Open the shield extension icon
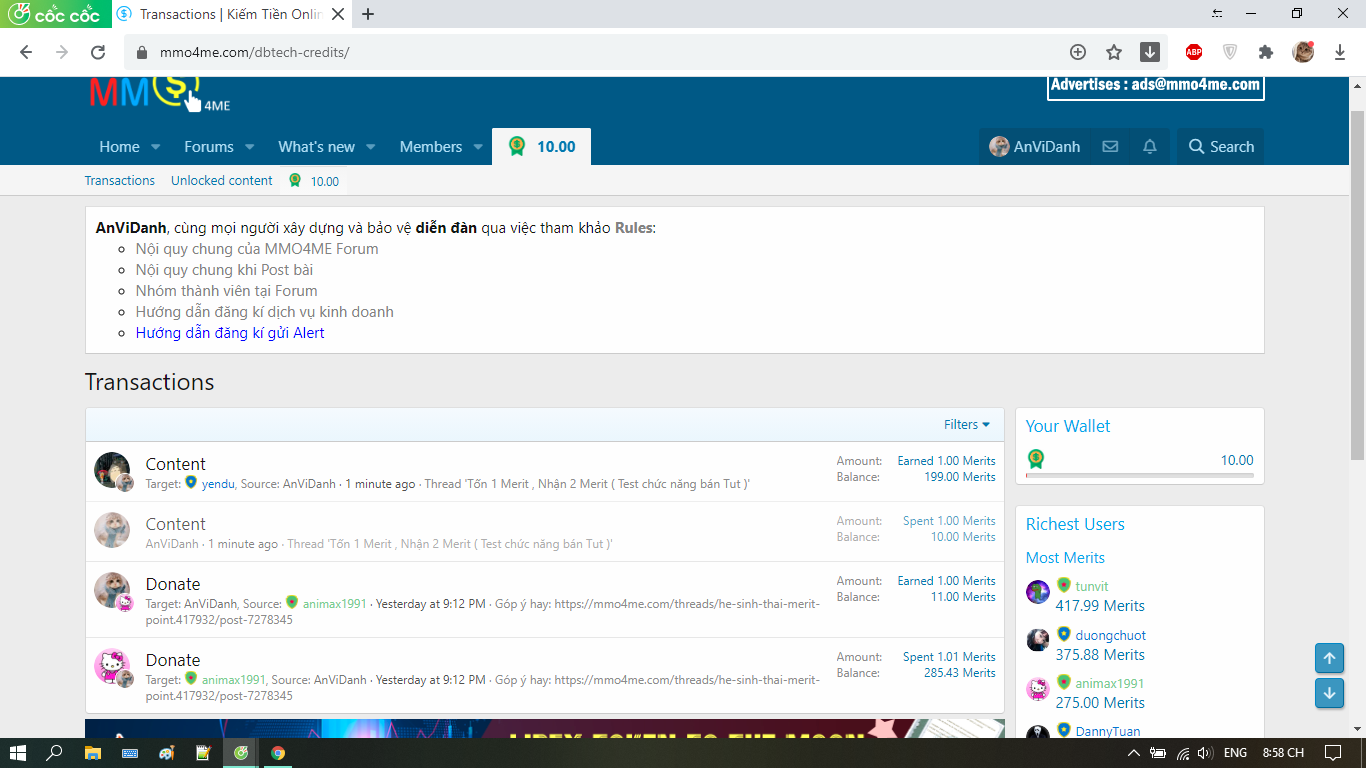 click(x=1230, y=52)
